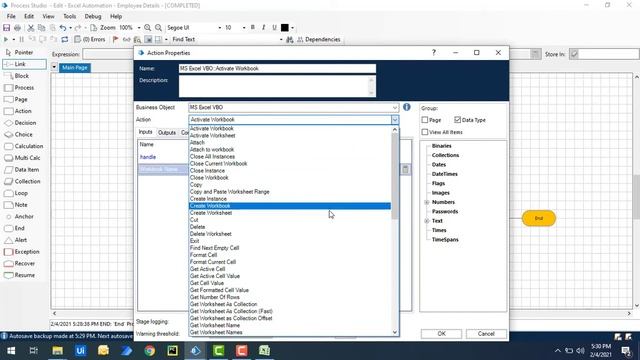This screenshot has height=360, width=640.
Task: Enable the View All Items checkbox
Action: click(425, 132)
